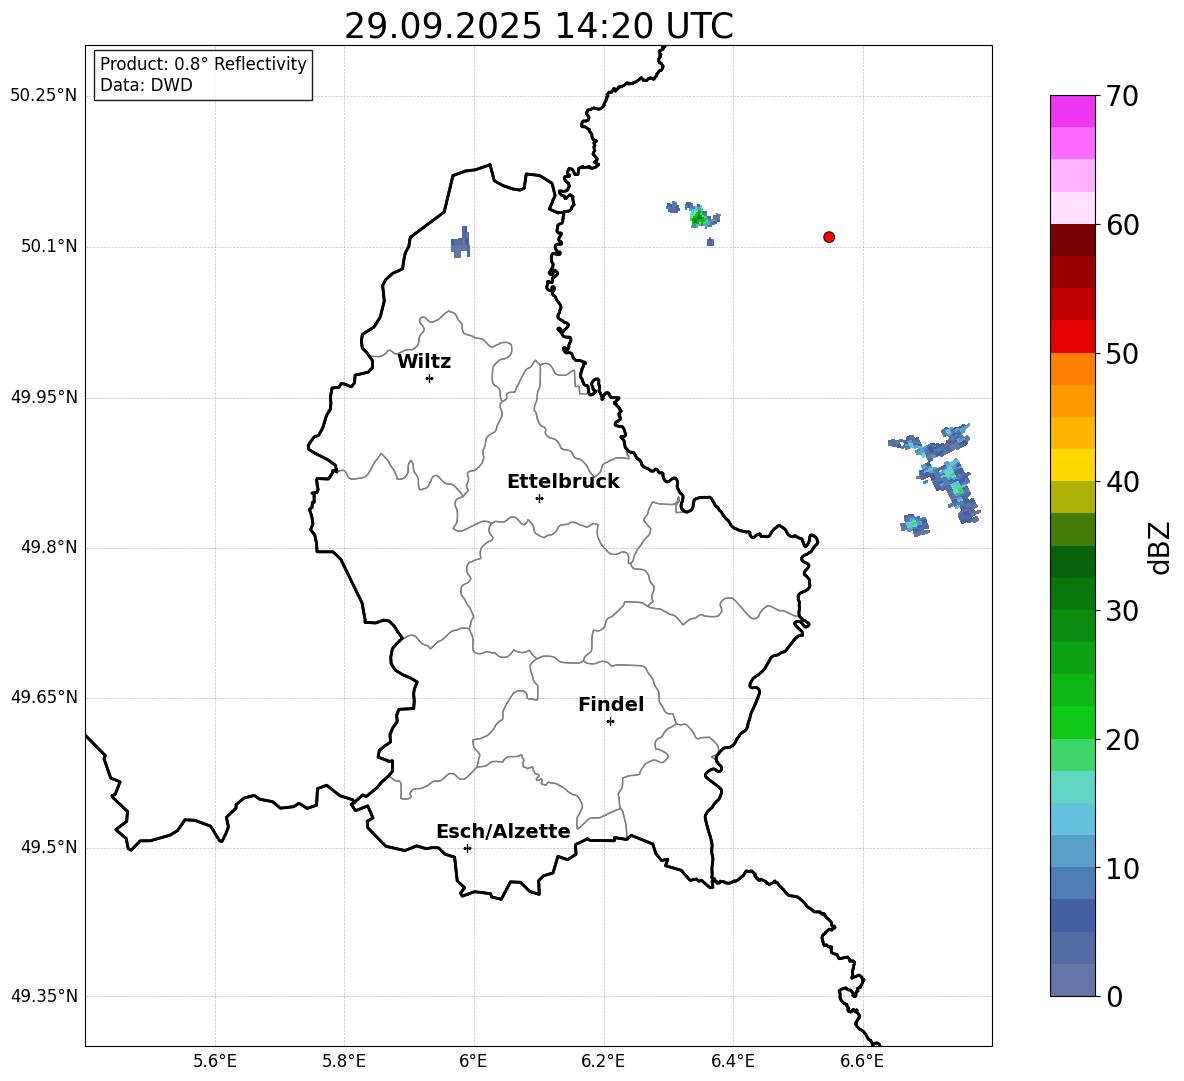Click the dBZ colorbar axis label
Screen dimensions: 1184x1081
[1160, 547]
